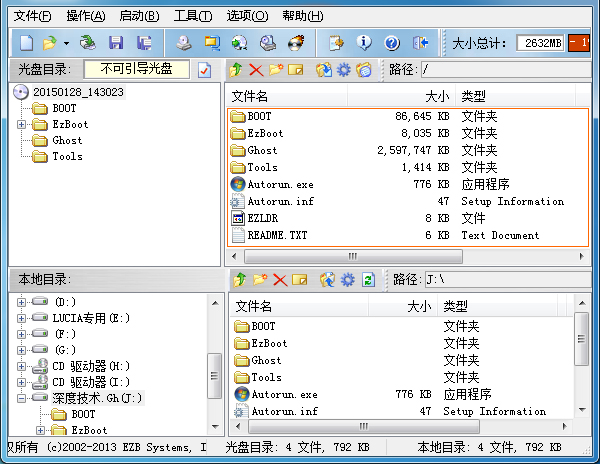Open properties gear in disc pane toolbar

(344, 70)
